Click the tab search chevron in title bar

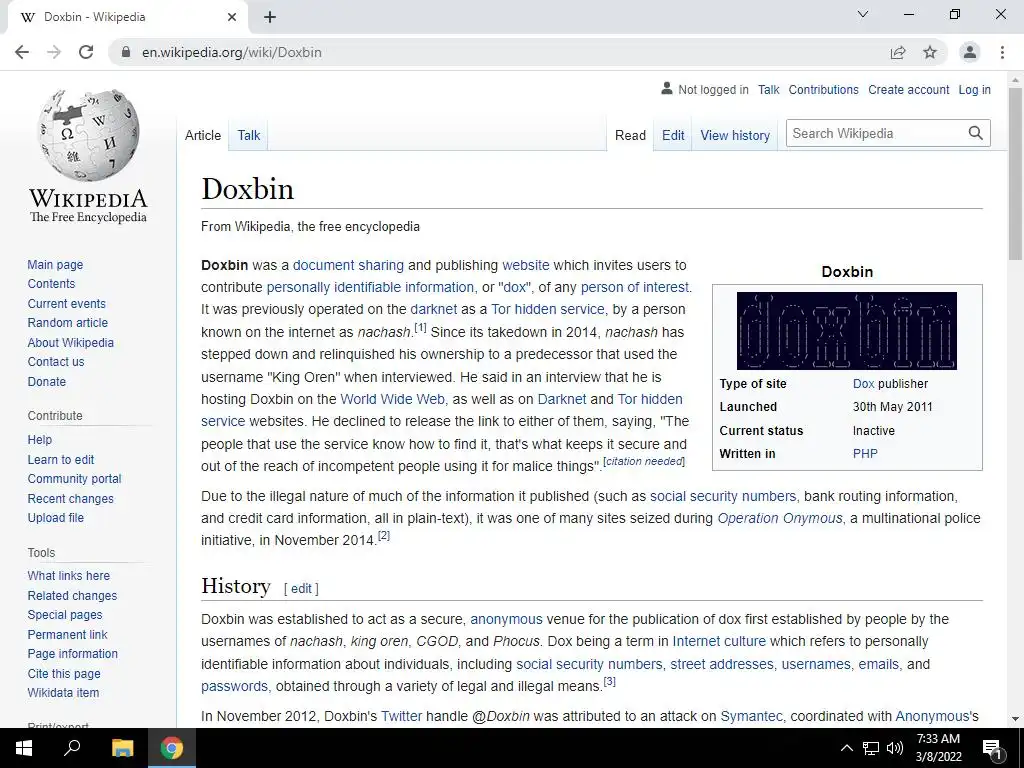coord(863,14)
